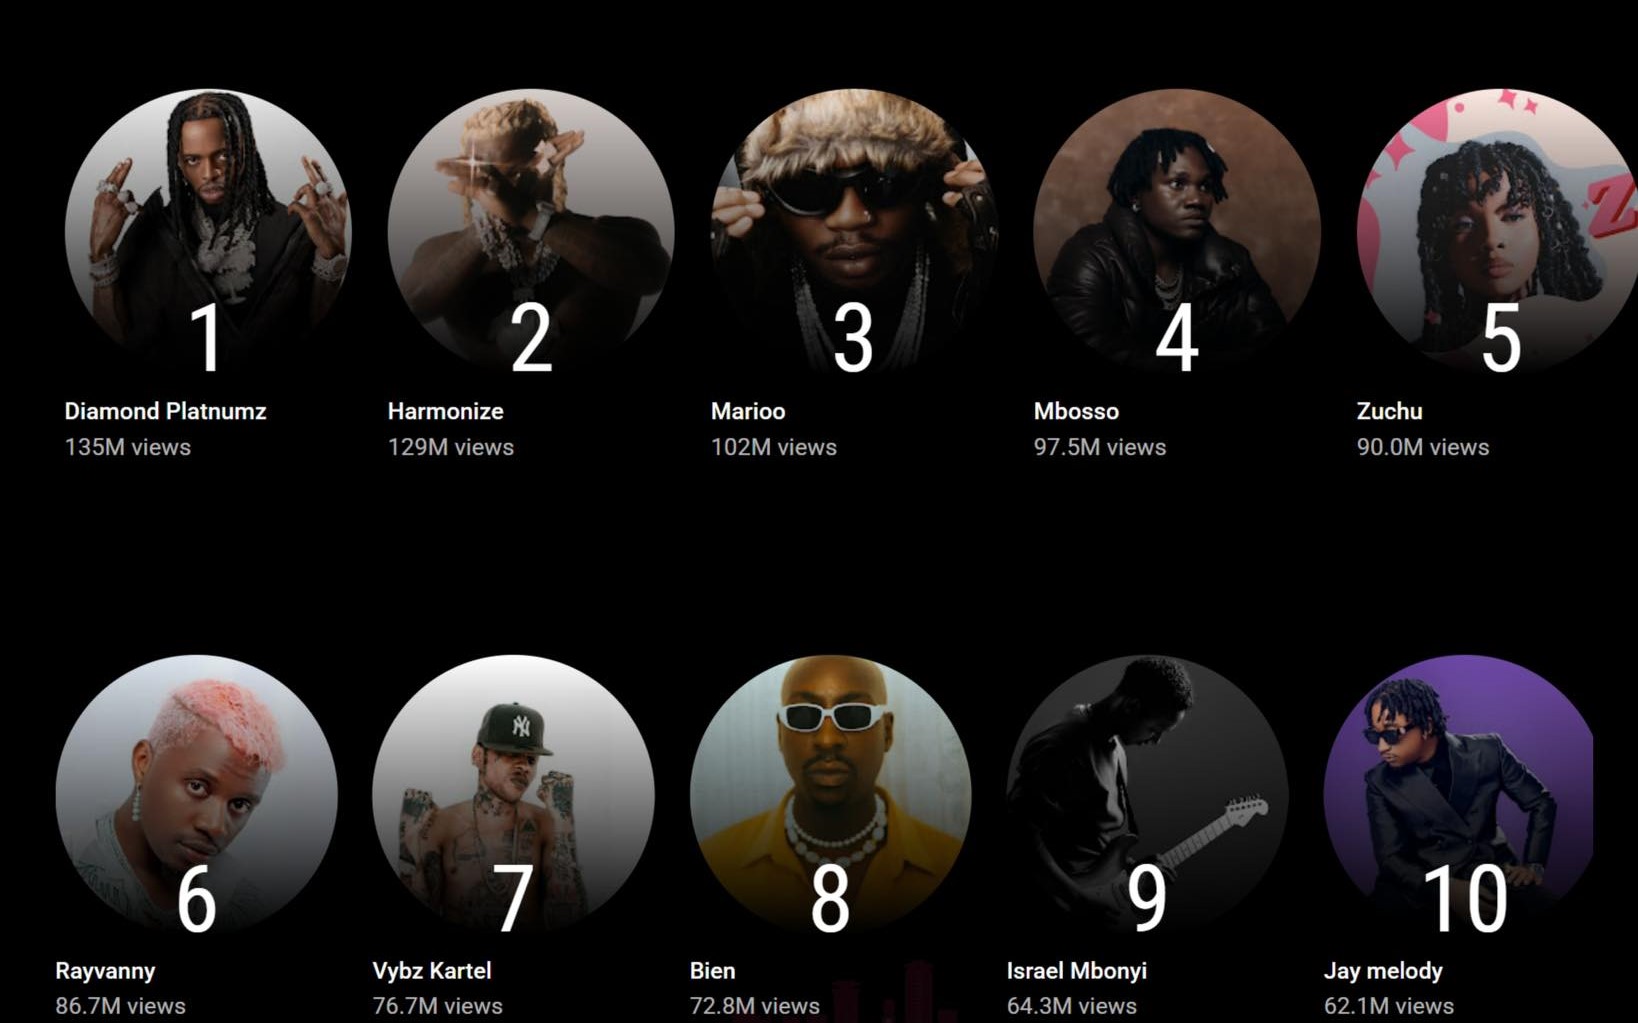Click the Jay melody name link
1638x1023 pixels.
(1383, 971)
